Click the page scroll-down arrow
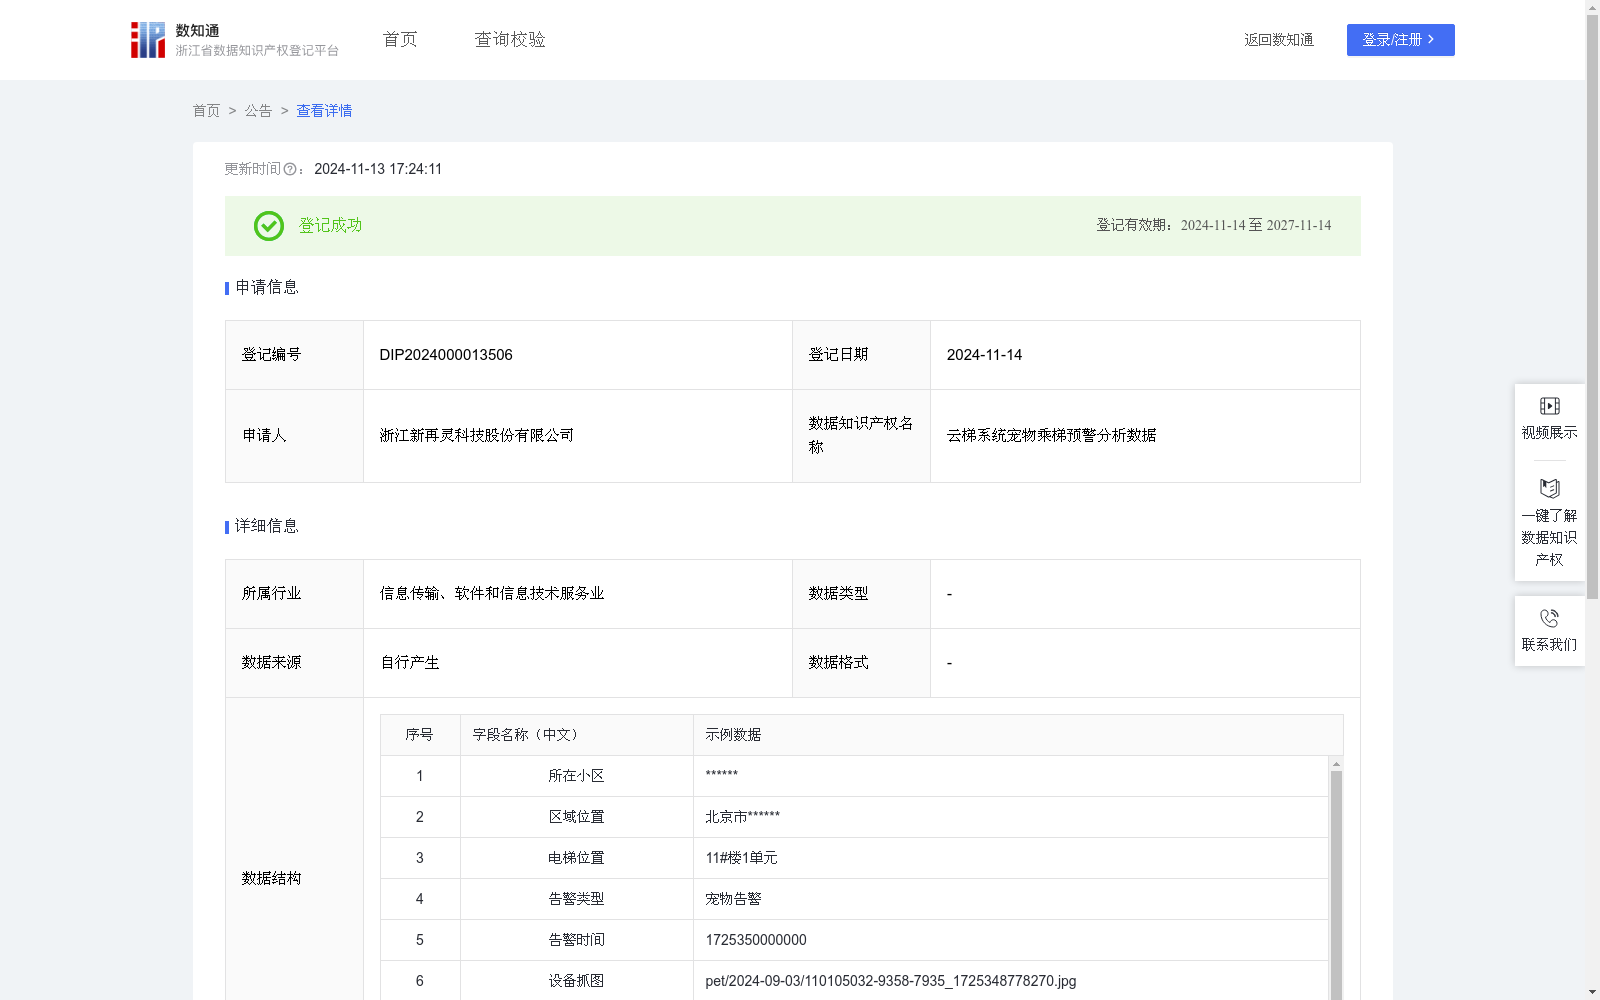The height and width of the screenshot is (1000, 1600). click(1592, 992)
